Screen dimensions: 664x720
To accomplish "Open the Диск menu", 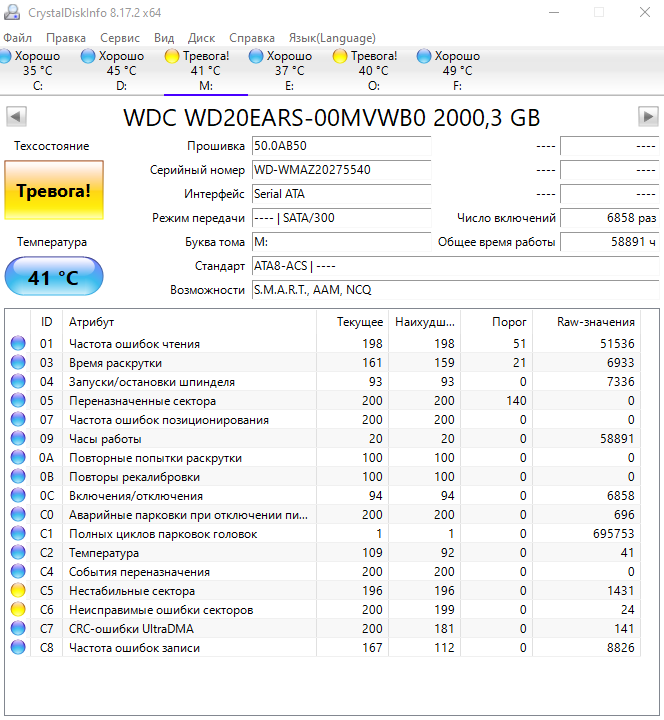I will (201, 38).
